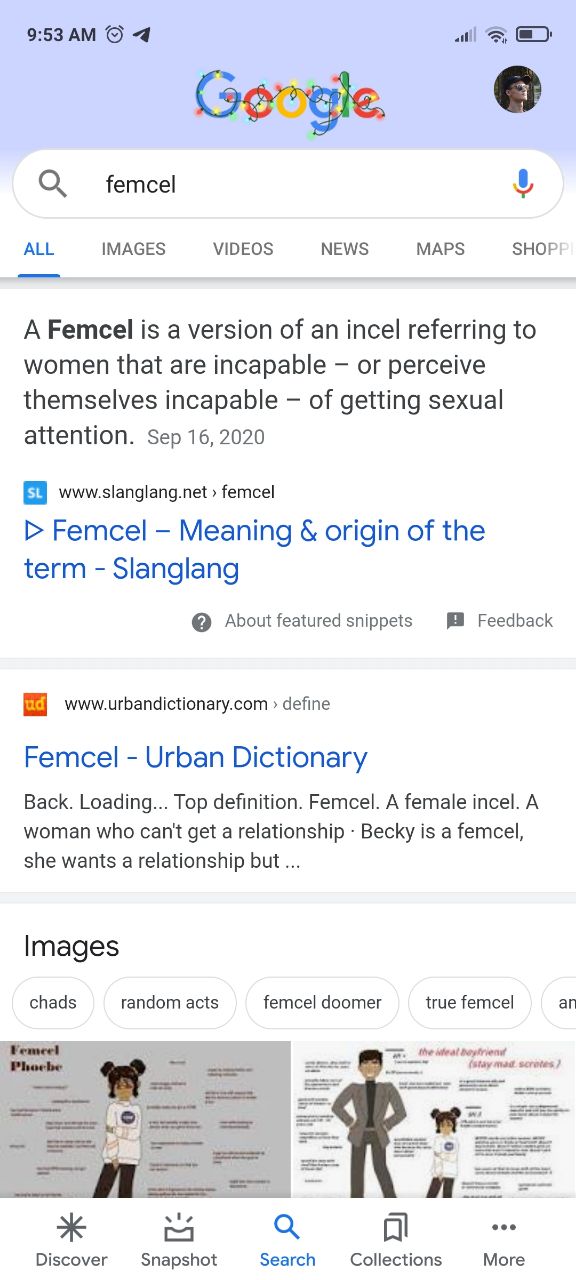This screenshot has width=576, height=1280.
Task: Switch to the IMAGES tab
Action: coord(133,249)
